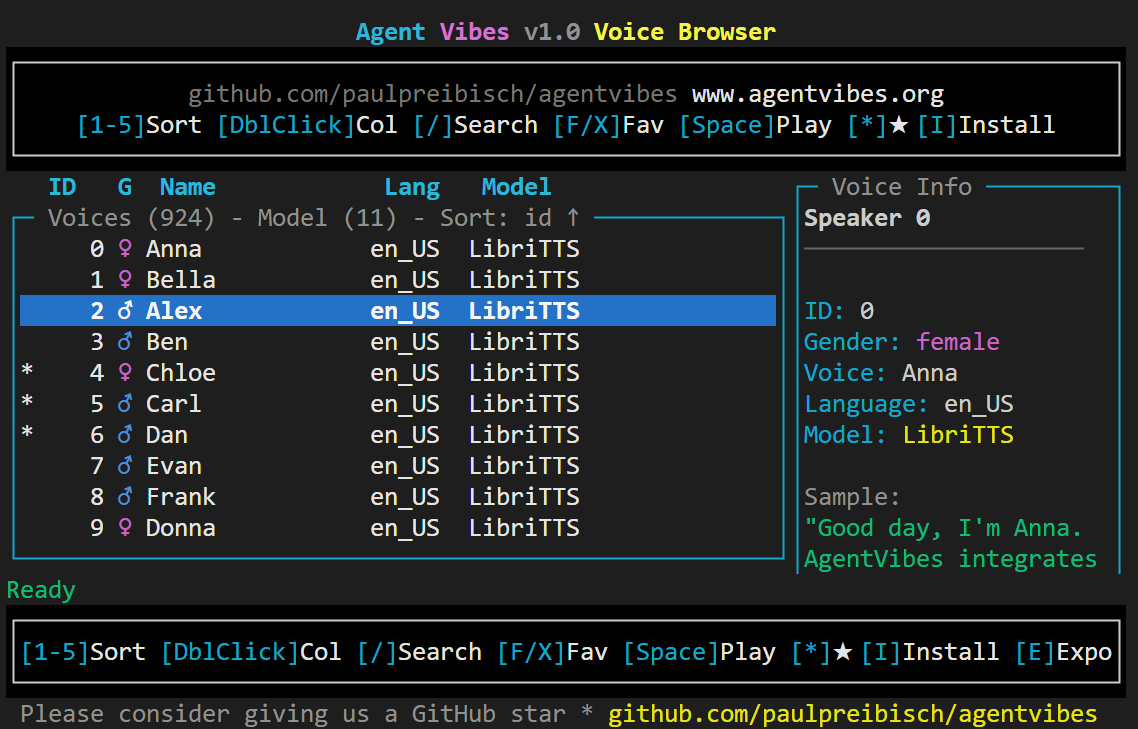This screenshot has height=729, width=1138.
Task: Sort by the G gender column header
Action: click(x=125, y=187)
